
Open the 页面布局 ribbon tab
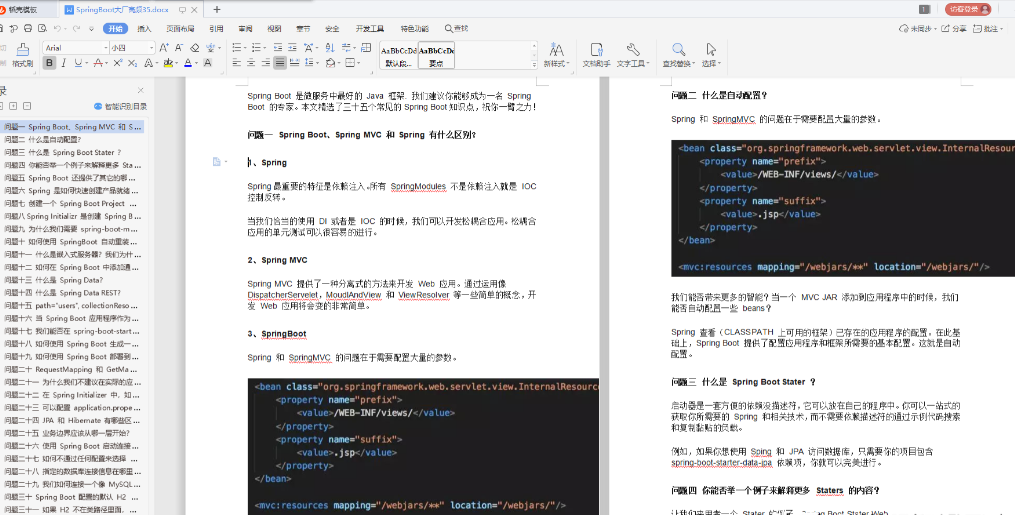click(x=180, y=28)
